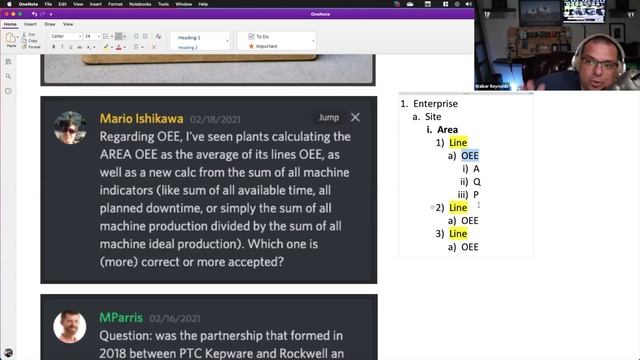Viewport: 640px width, 360px height.
Task: Click the bold Area outline item
Action: [x=447, y=130]
